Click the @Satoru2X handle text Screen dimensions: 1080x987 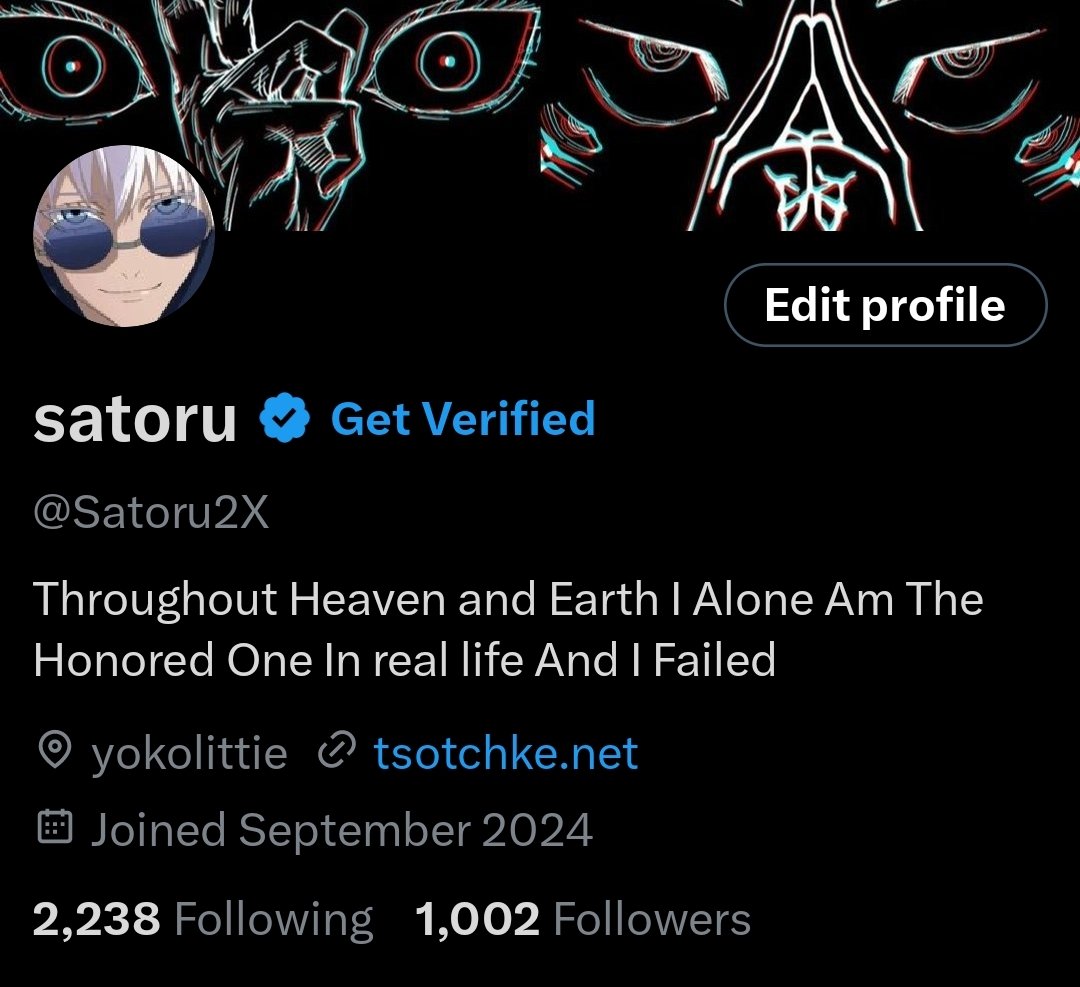click(x=151, y=512)
